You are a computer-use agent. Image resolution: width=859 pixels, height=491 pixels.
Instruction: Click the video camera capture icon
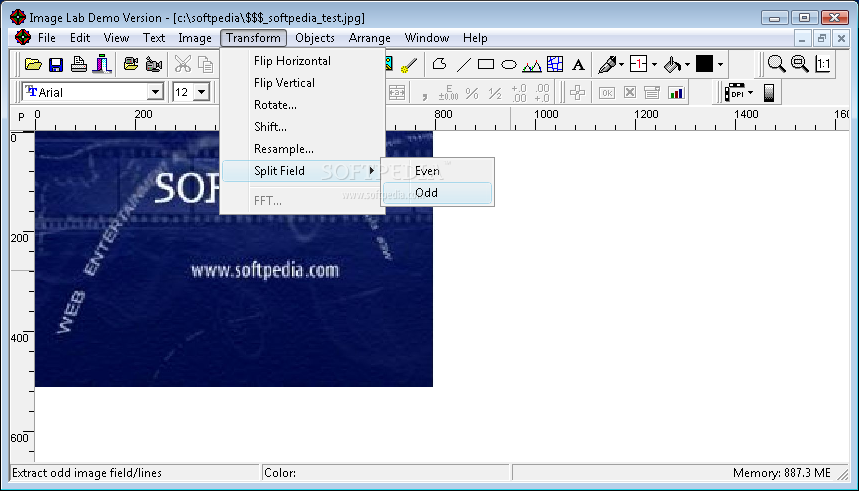click(154, 65)
